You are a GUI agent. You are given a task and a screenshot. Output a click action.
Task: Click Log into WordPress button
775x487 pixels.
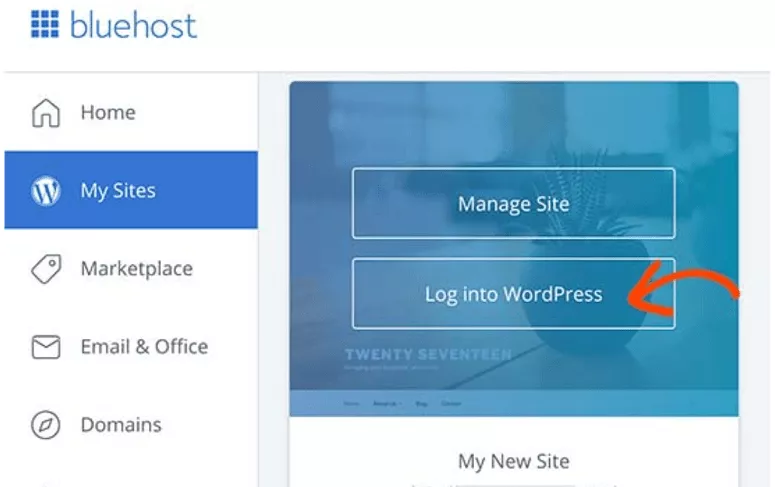click(513, 294)
